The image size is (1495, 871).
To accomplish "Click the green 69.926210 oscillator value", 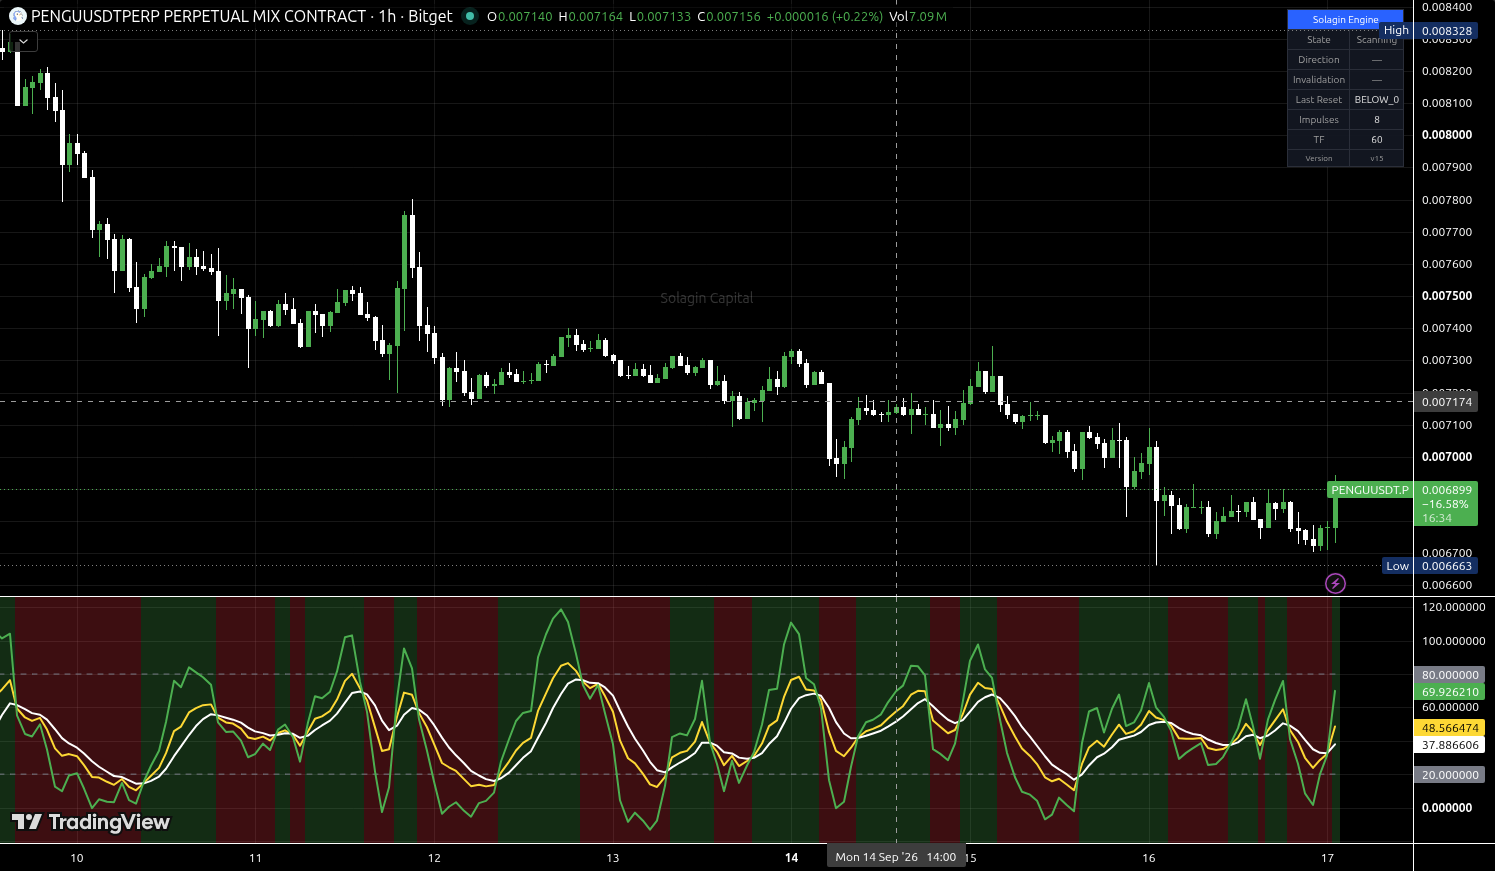I will [1449, 692].
